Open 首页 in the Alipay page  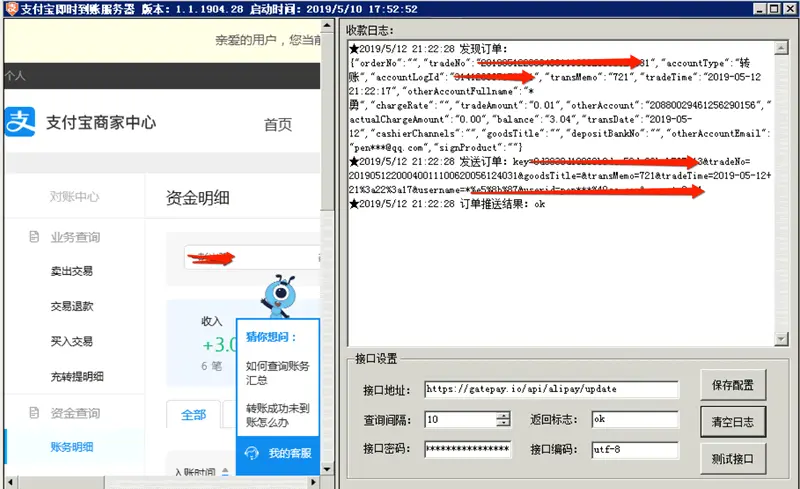[x=278, y=125]
